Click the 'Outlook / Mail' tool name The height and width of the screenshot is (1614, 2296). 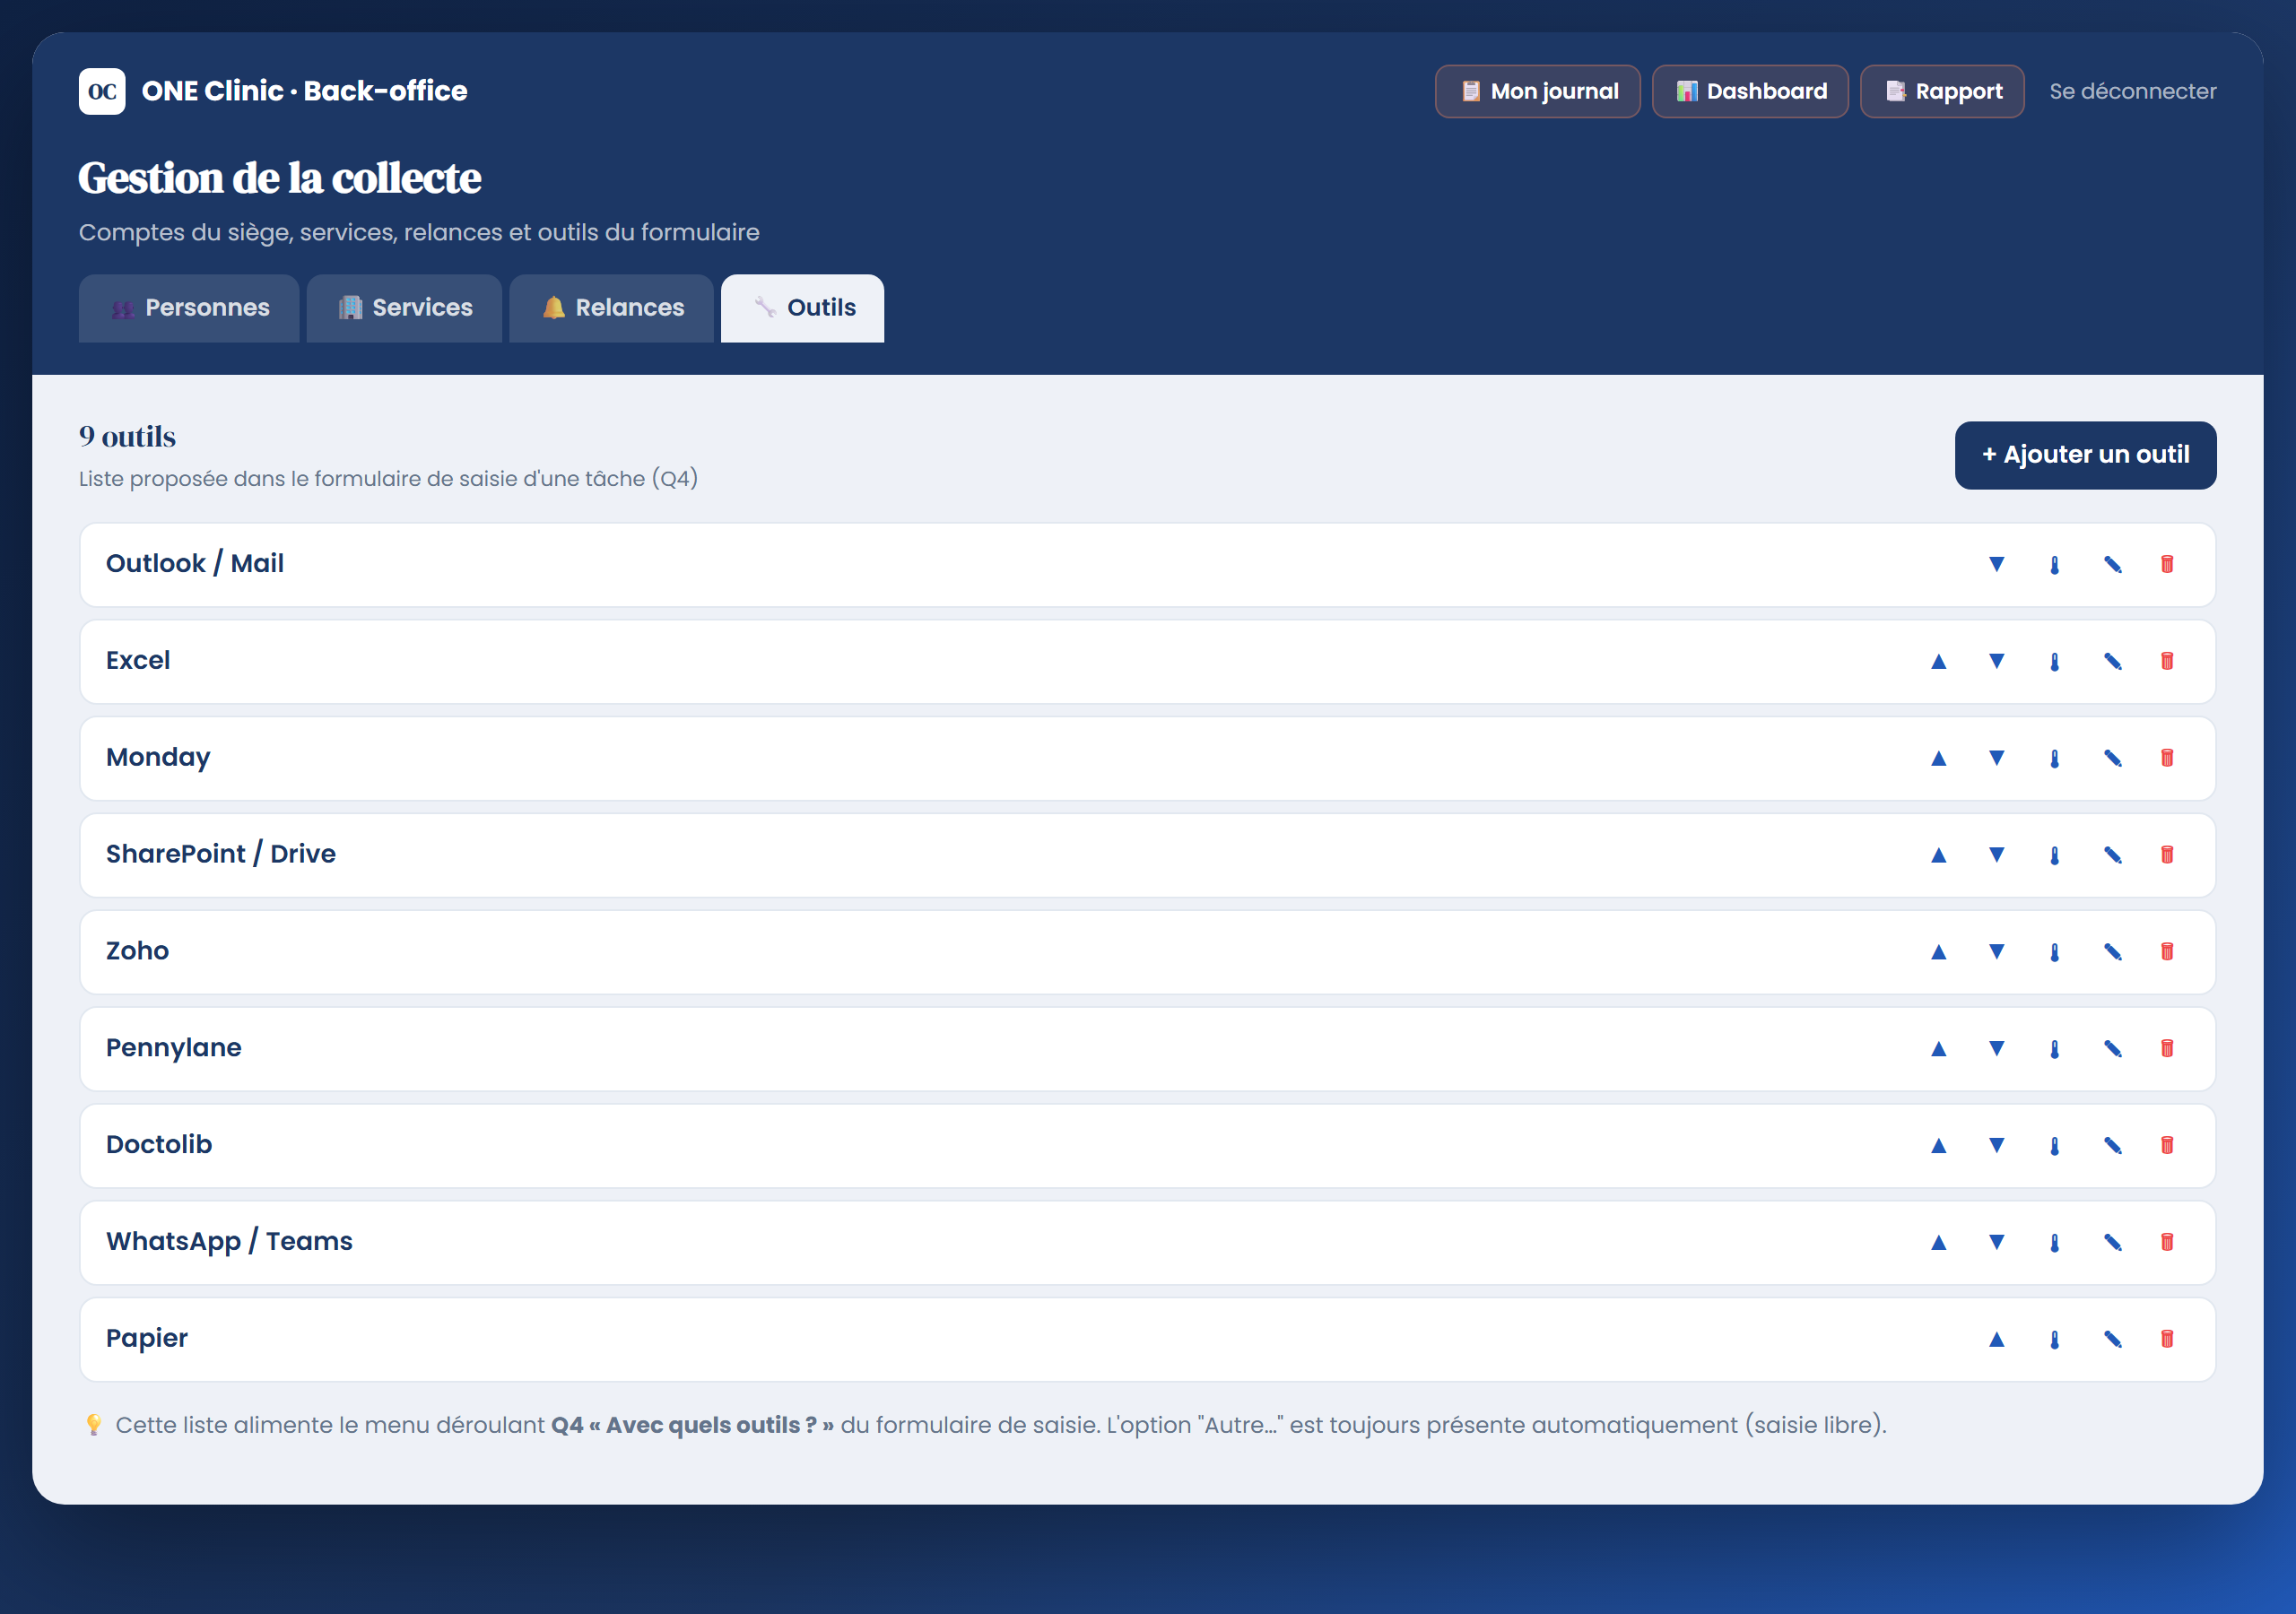click(x=195, y=564)
